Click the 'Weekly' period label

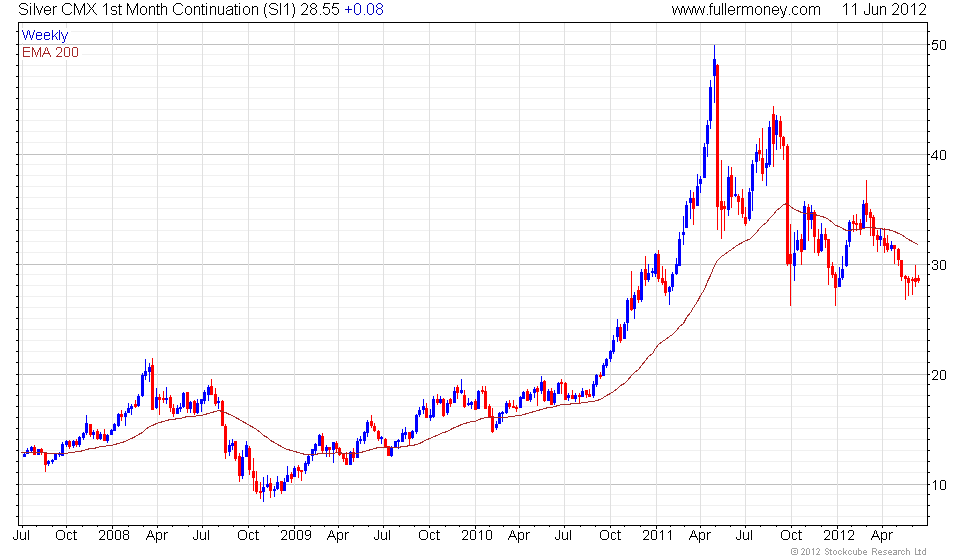click(45, 36)
